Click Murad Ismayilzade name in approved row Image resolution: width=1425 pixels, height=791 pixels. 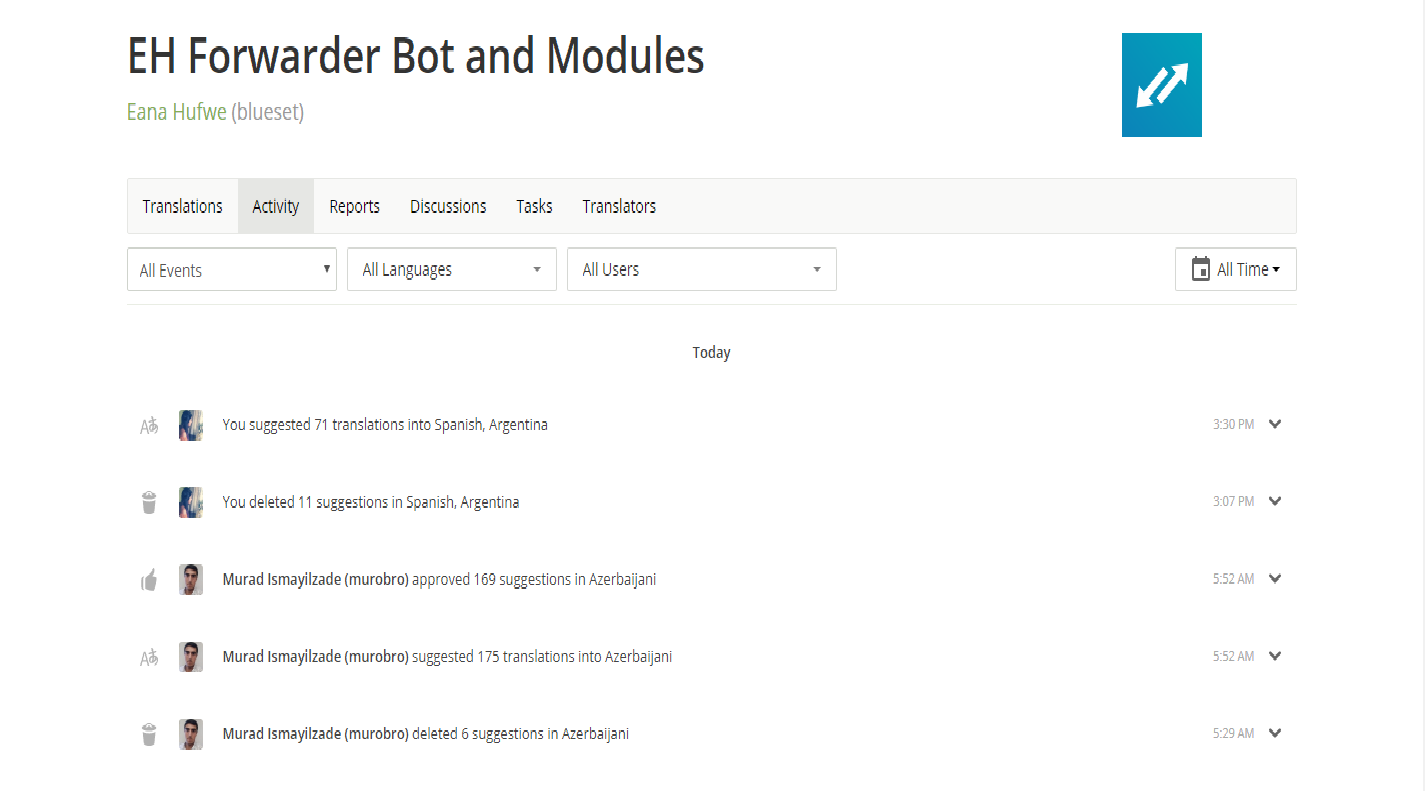[316, 579]
